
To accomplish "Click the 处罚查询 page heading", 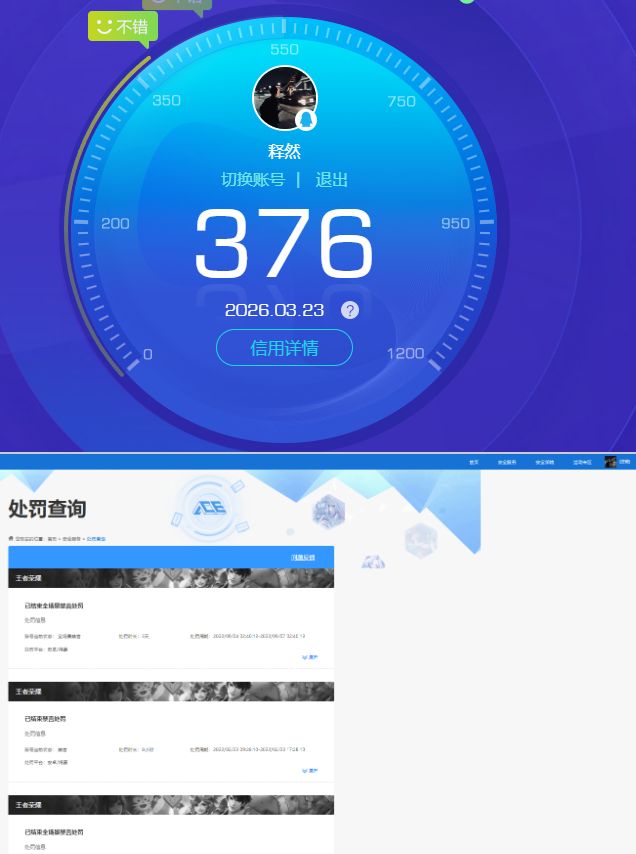I will pyautogui.click(x=47, y=509).
